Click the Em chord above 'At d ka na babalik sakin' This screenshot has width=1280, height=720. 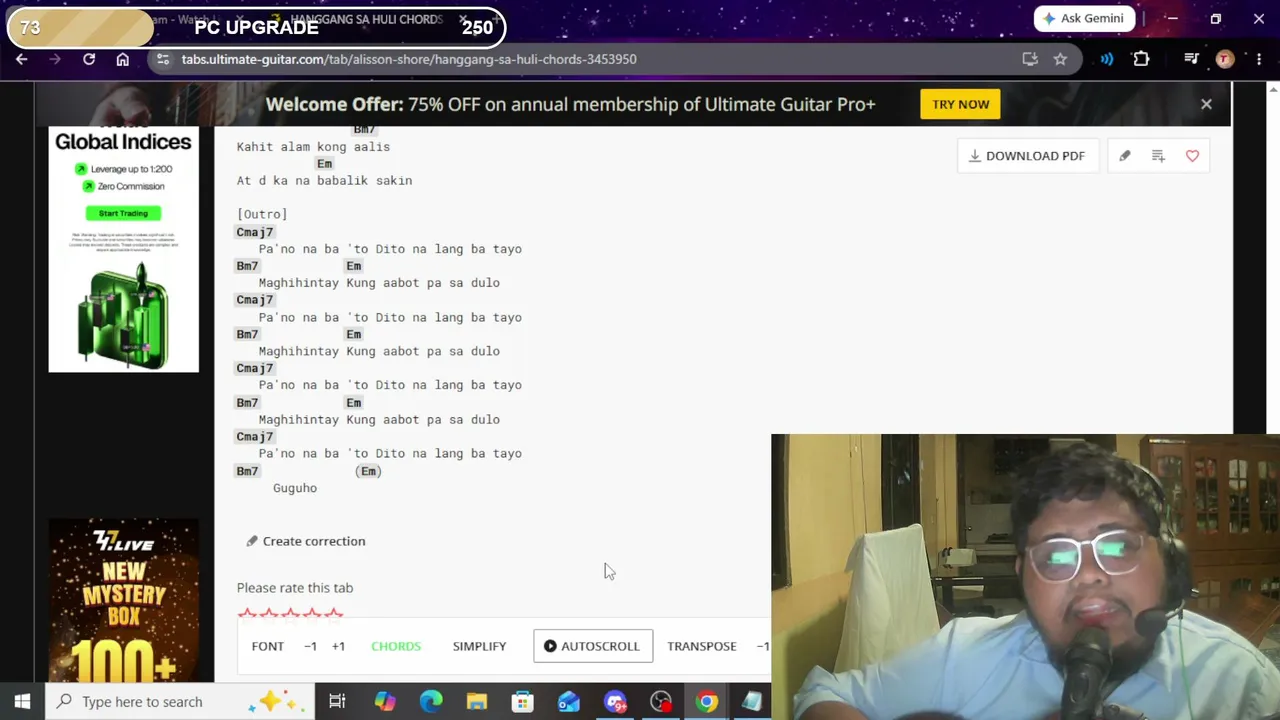(x=324, y=163)
